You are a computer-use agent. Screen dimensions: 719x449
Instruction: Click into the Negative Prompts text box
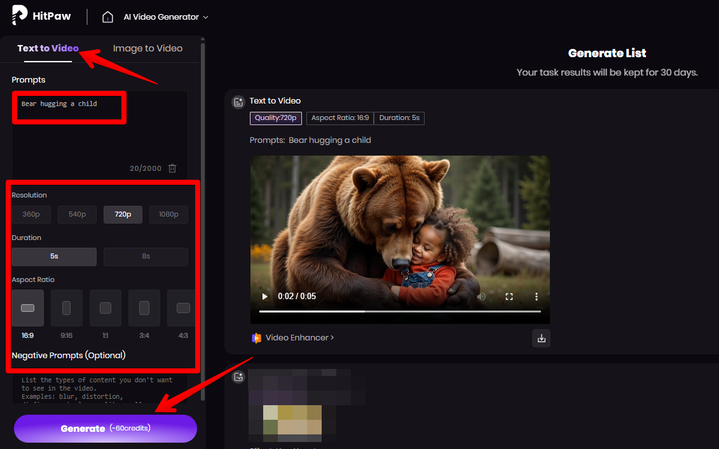(x=100, y=388)
